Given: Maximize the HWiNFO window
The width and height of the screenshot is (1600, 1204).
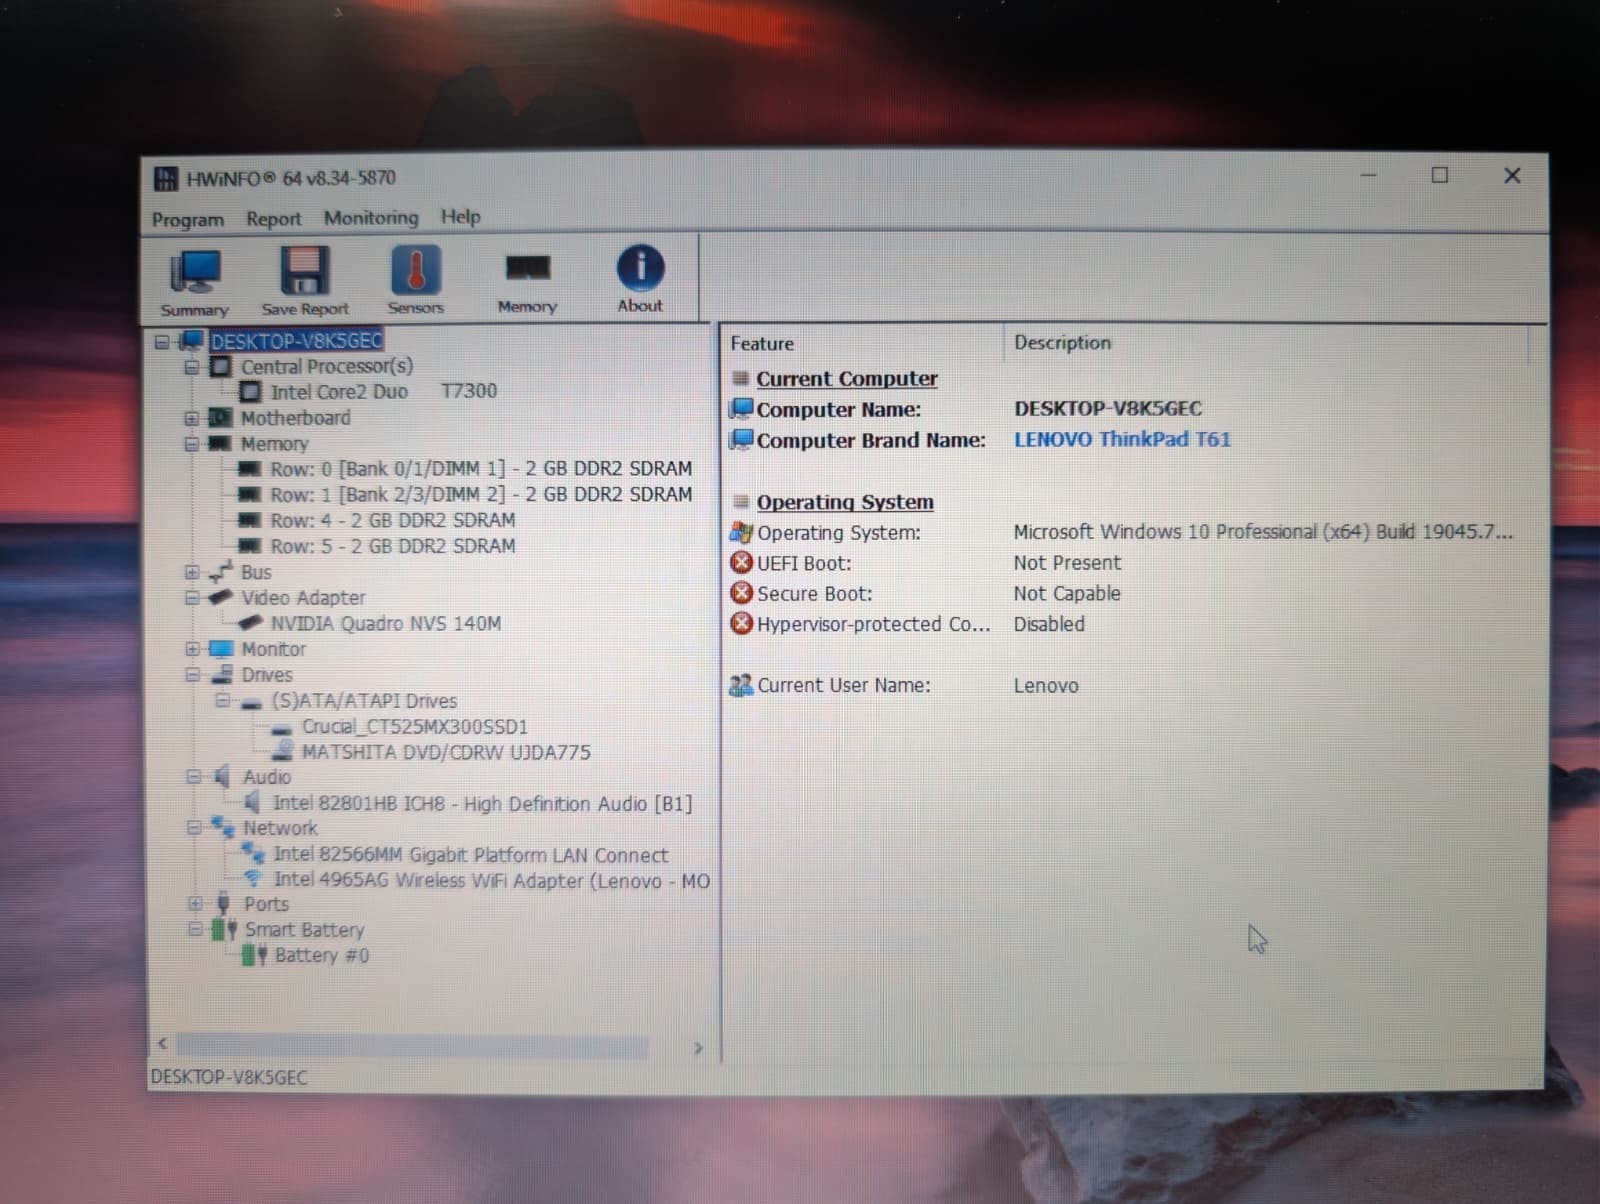Looking at the screenshot, I should click(1440, 176).
